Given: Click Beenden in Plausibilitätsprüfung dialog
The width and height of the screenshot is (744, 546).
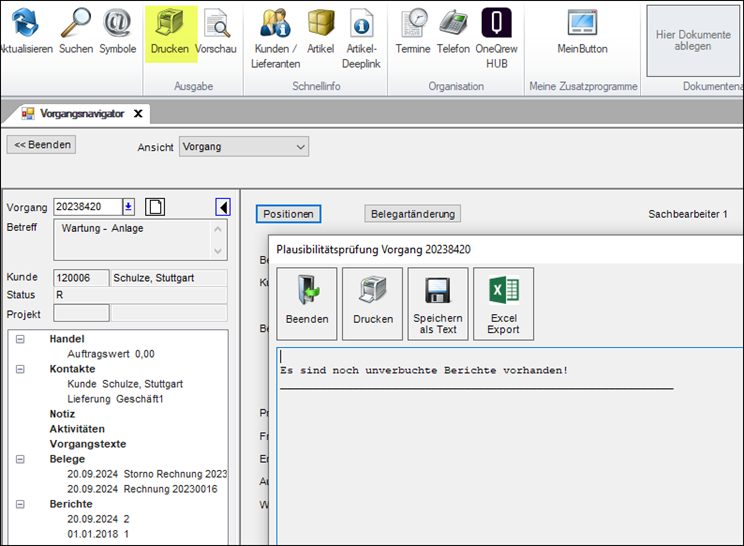Looking at the screenshot, I should 307,304.
